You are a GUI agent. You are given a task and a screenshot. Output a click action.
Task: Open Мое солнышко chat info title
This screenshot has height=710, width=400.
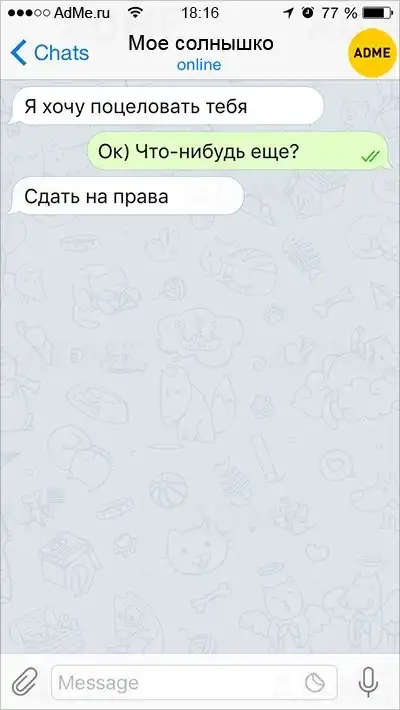[x=201, y=43]
